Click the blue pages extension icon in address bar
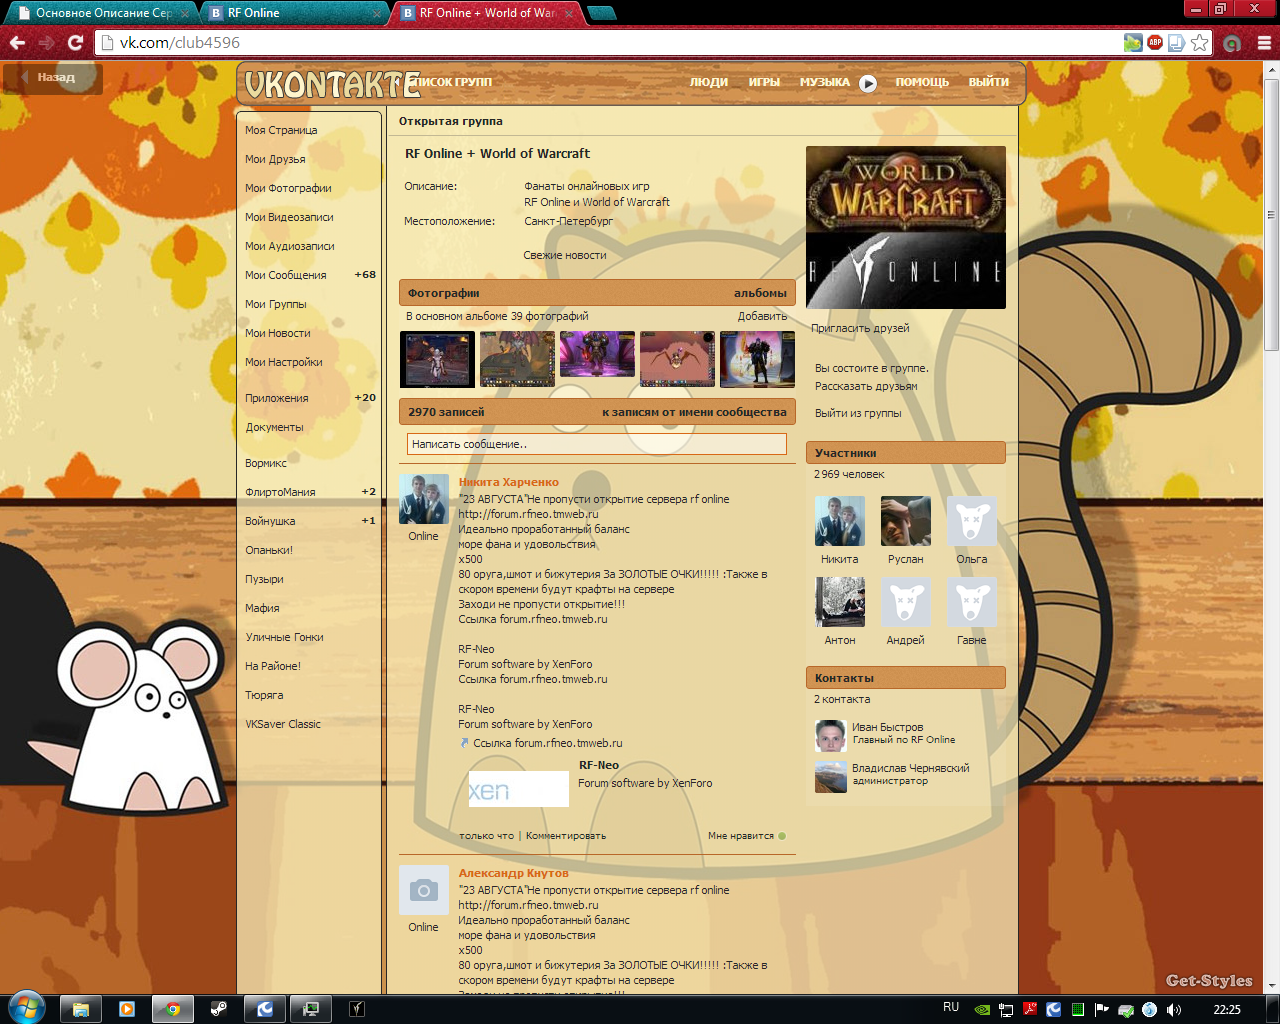 (x=1177, y=42)
